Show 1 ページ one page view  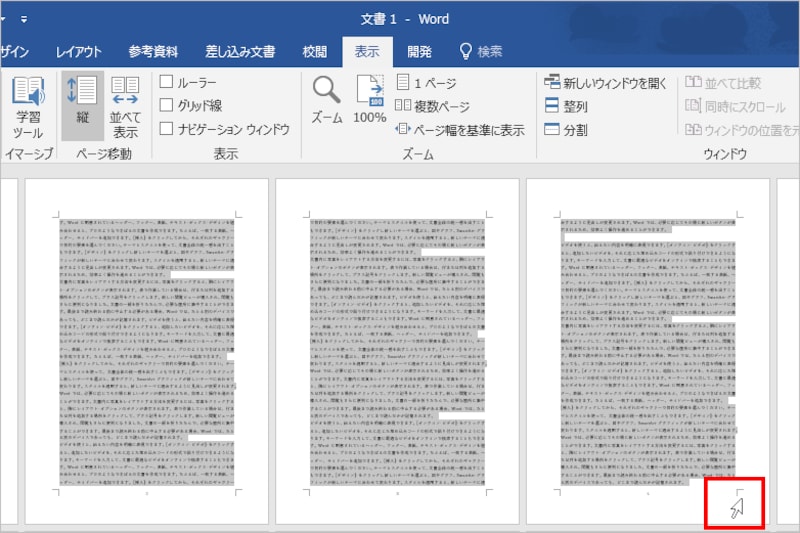click(x=427, y=82)
